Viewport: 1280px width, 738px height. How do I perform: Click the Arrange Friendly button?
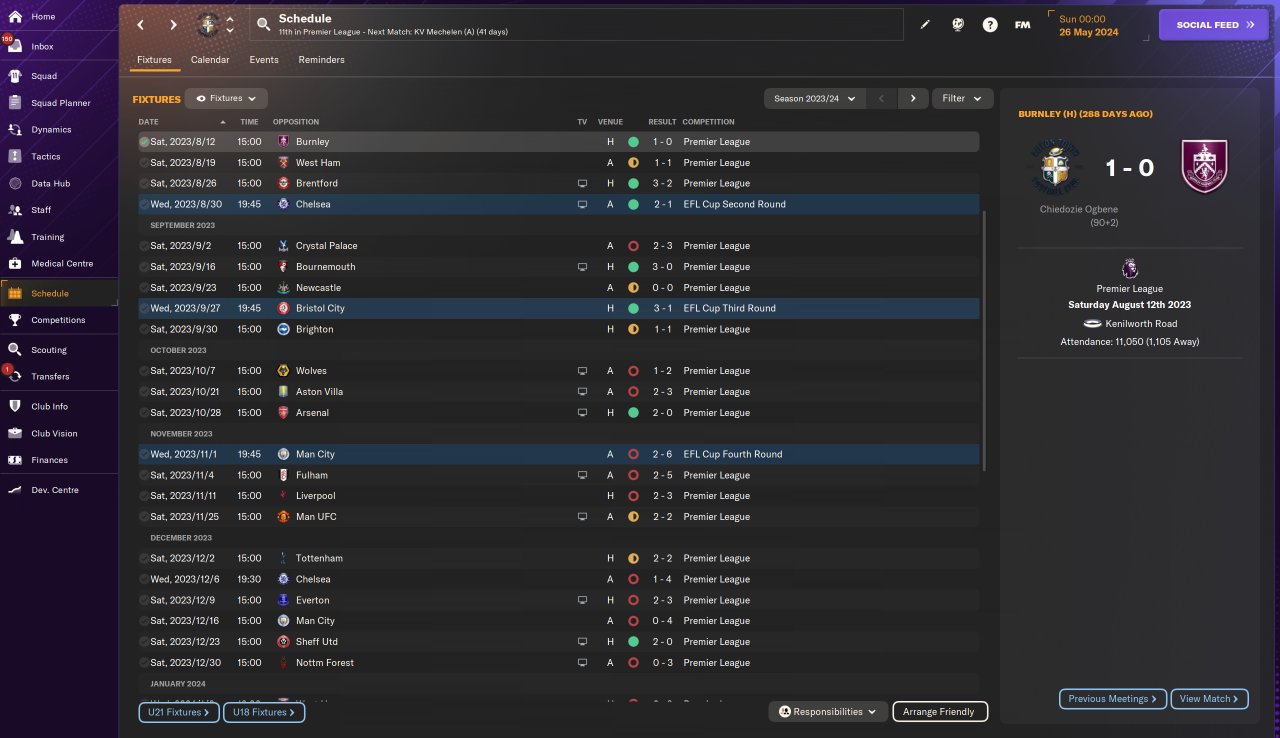click(x=940, y=712)
